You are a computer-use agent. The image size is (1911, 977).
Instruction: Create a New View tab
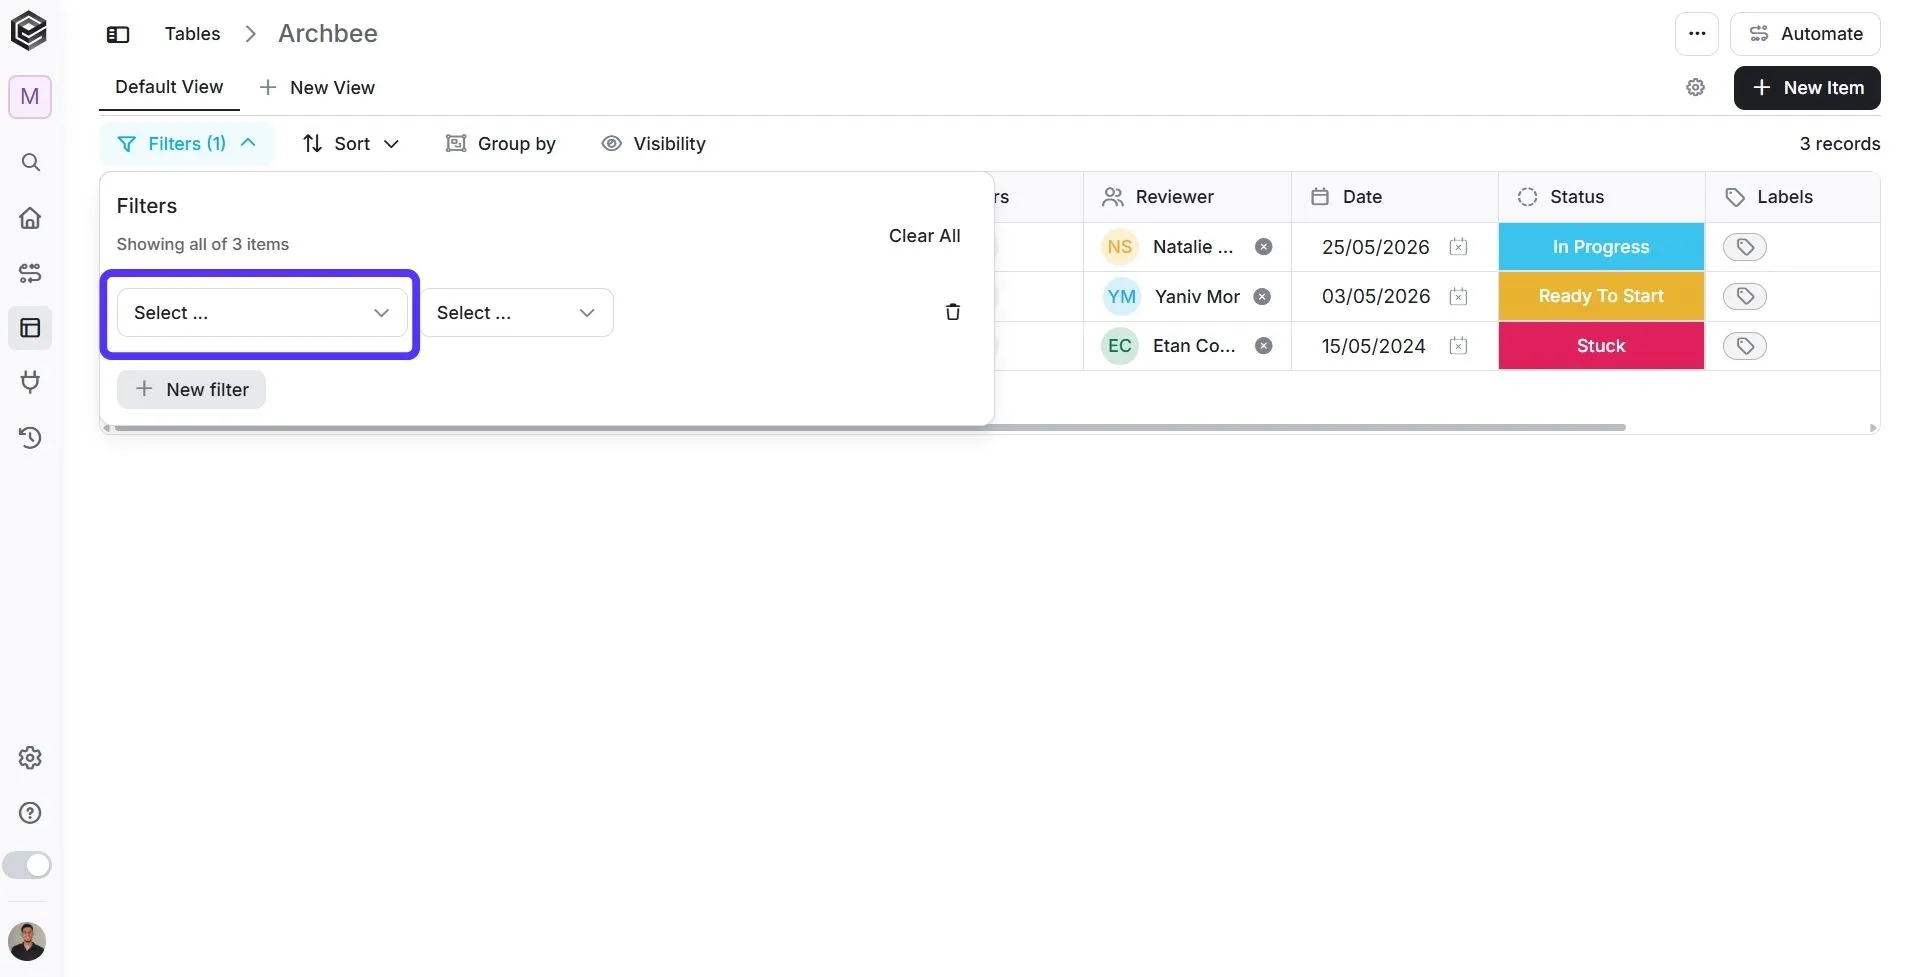317,88
